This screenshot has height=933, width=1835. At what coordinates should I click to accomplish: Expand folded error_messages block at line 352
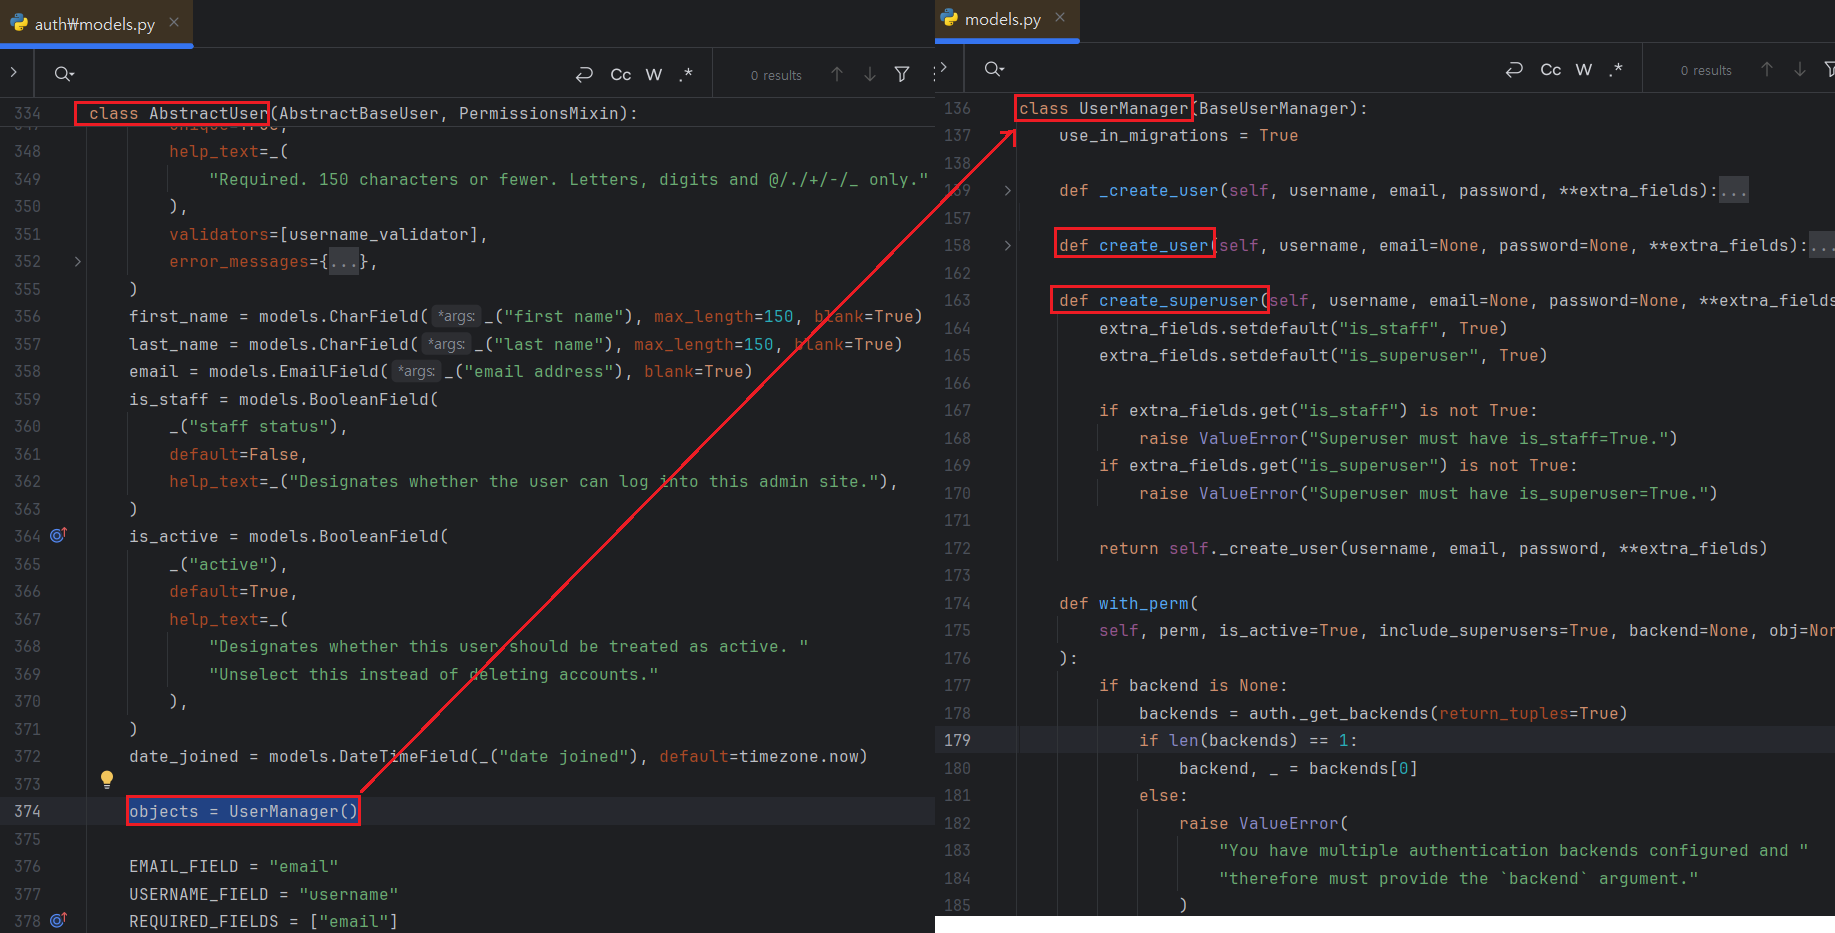pos(77,262)
